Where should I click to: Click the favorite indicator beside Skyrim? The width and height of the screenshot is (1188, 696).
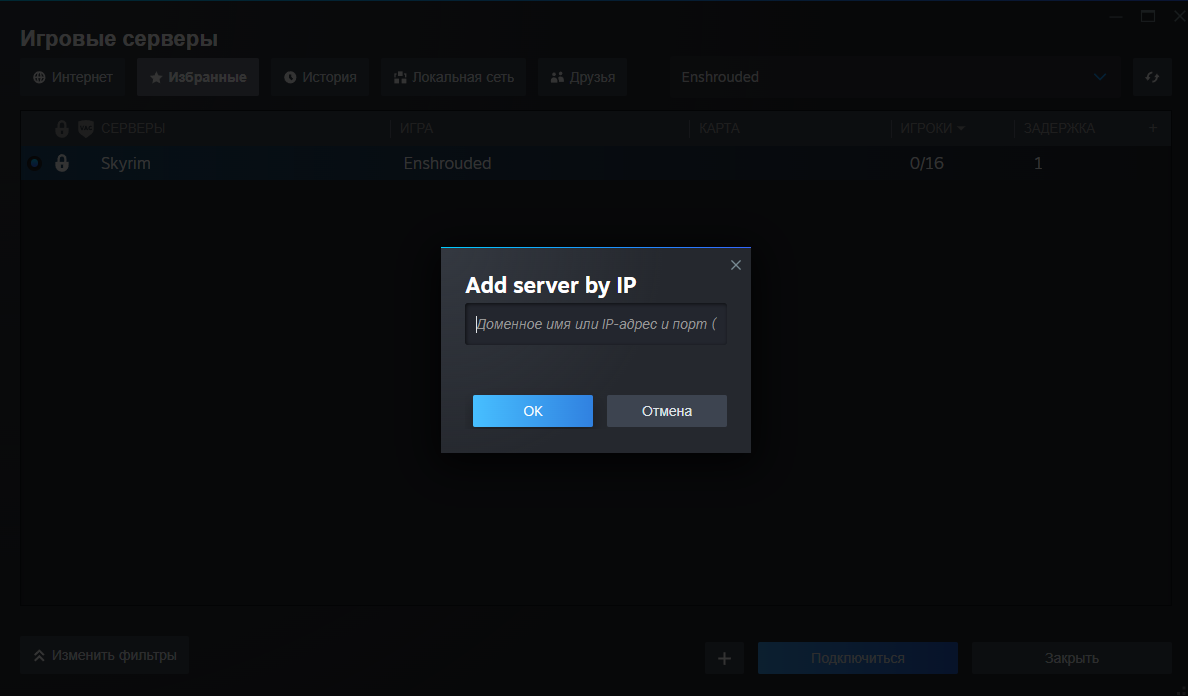(35, 163)
